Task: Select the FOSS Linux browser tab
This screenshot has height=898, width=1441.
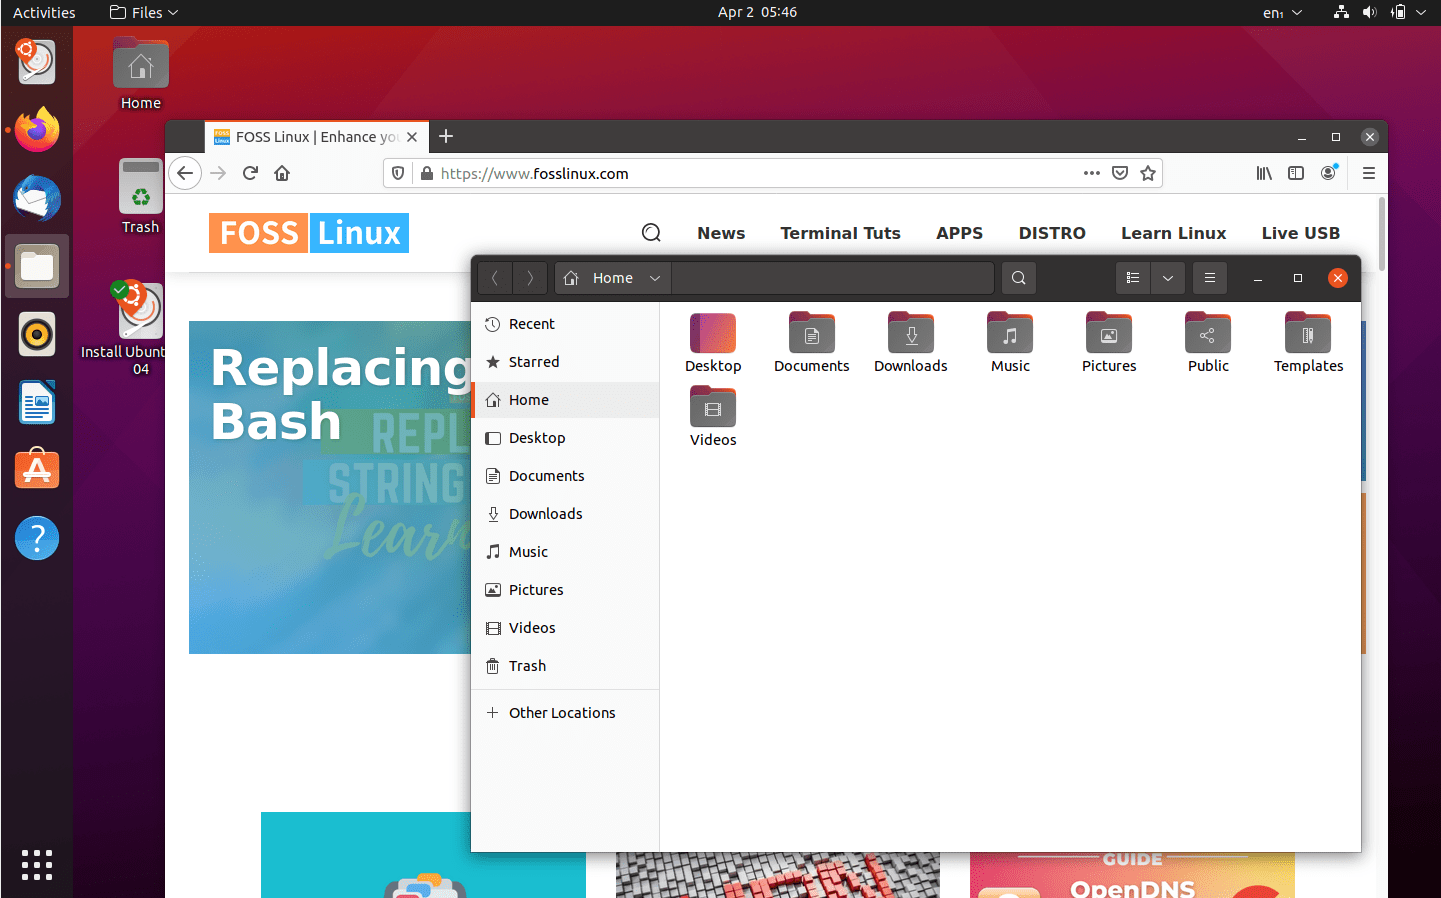Action: pos(317,137)
